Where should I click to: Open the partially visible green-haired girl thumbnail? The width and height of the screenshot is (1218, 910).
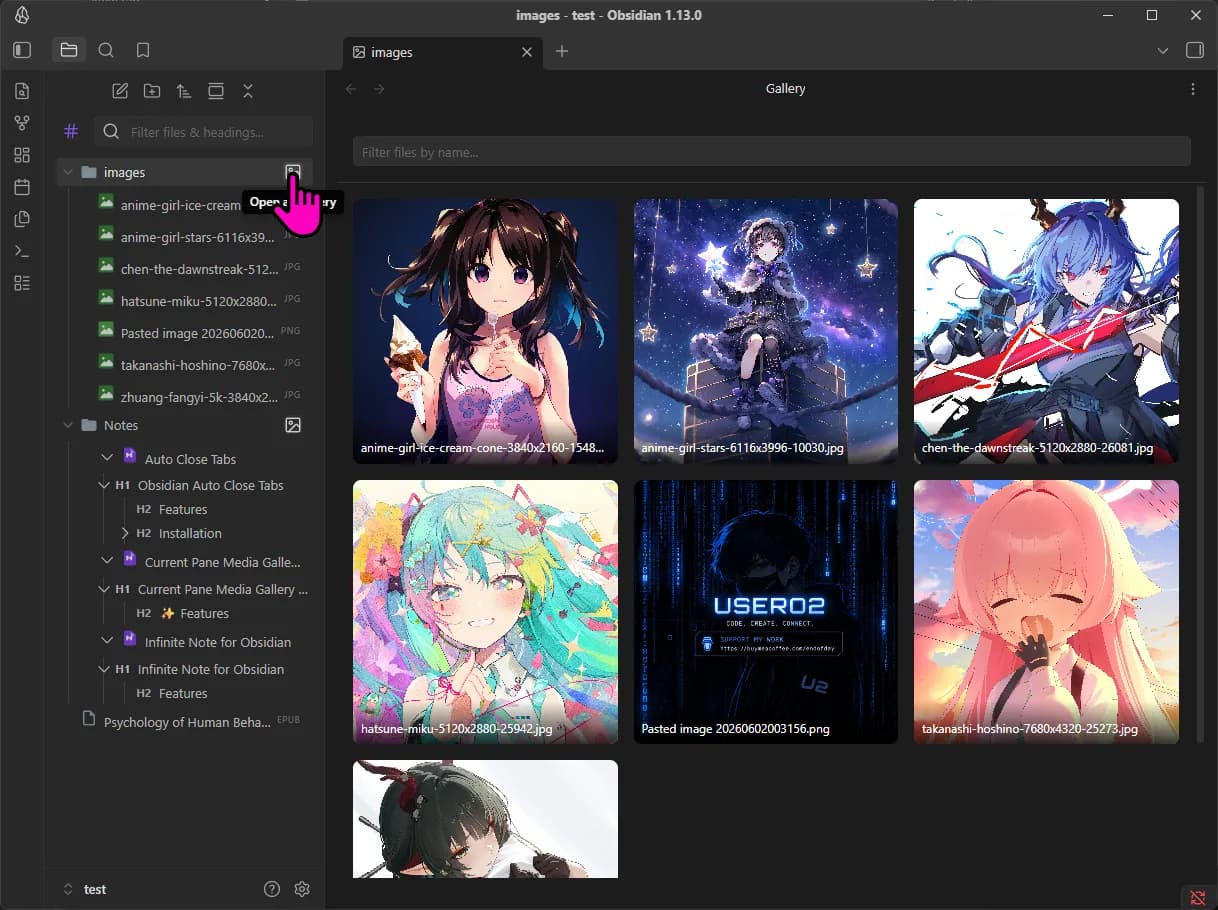485,819
